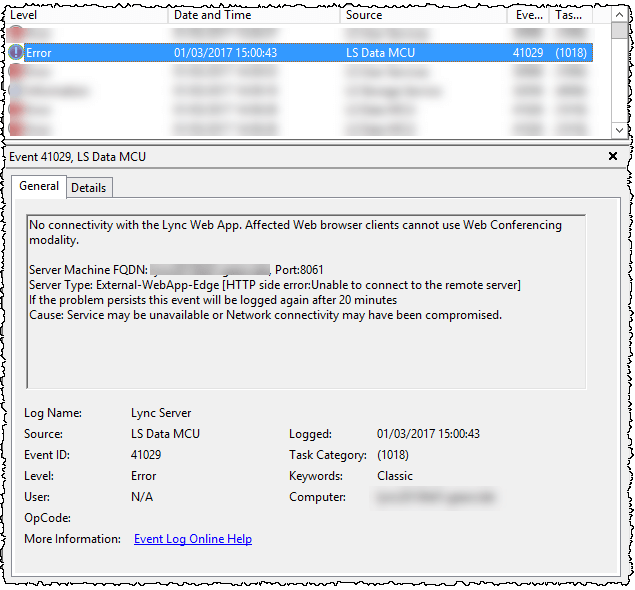This screenshot has height=590, width=635.
Task: Sort by the Source column header
Action: point(423,15)
